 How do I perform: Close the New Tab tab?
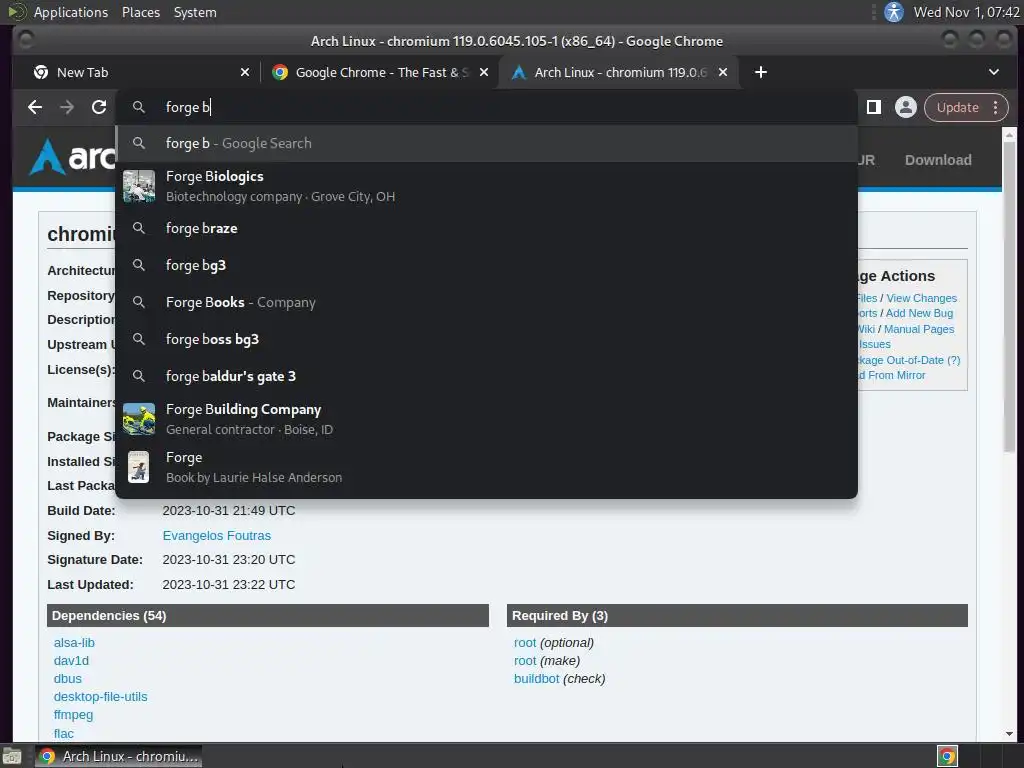point(245,72)
